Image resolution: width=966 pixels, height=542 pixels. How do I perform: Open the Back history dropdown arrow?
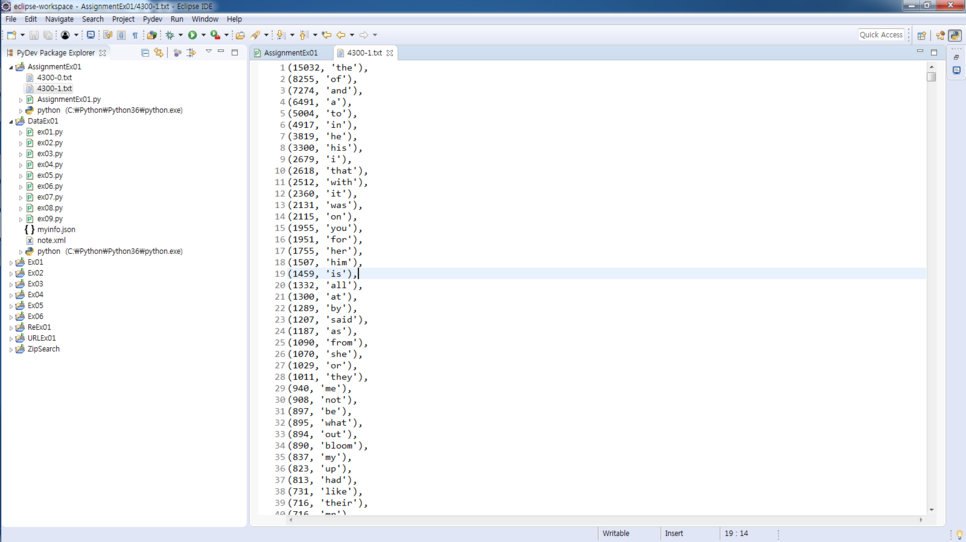352,35
